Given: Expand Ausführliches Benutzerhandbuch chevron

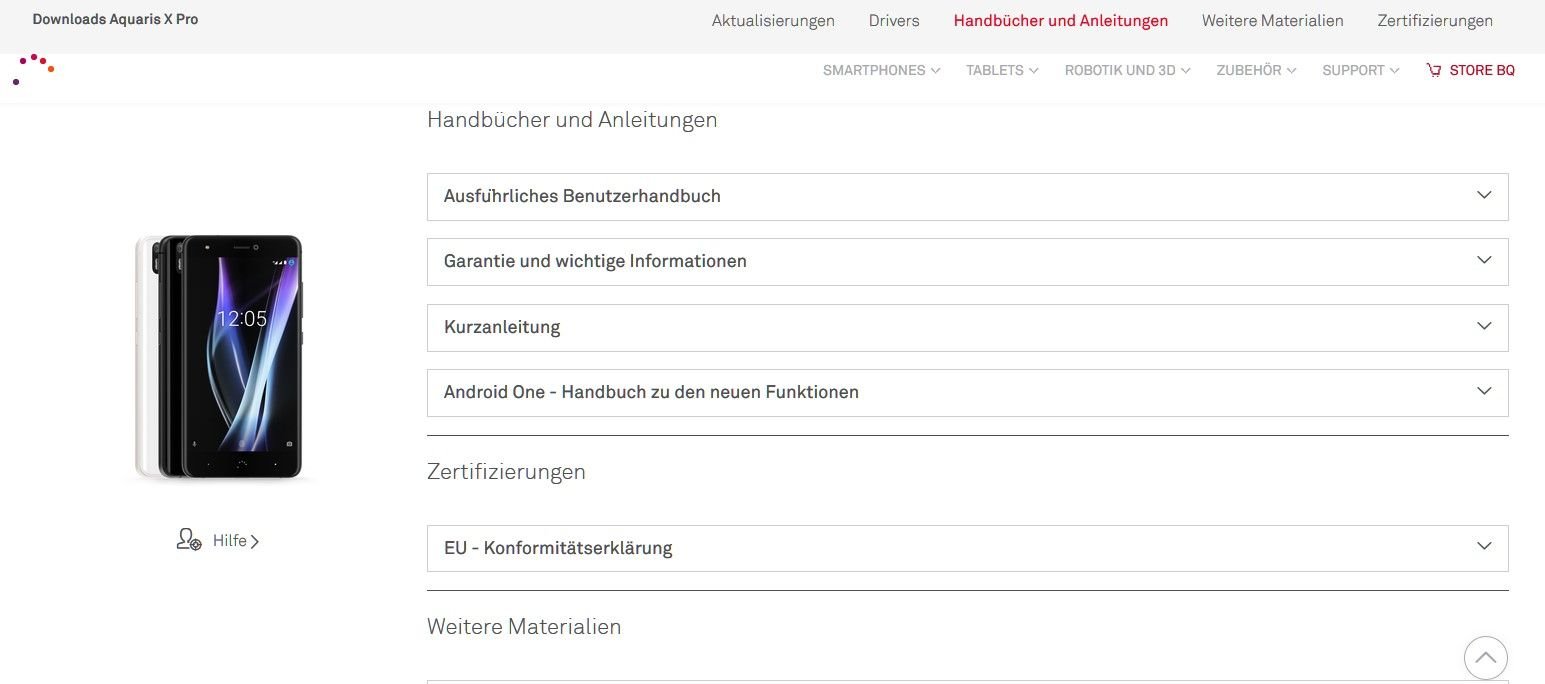Looking at the screenshot, I should tap(1484, 195).
